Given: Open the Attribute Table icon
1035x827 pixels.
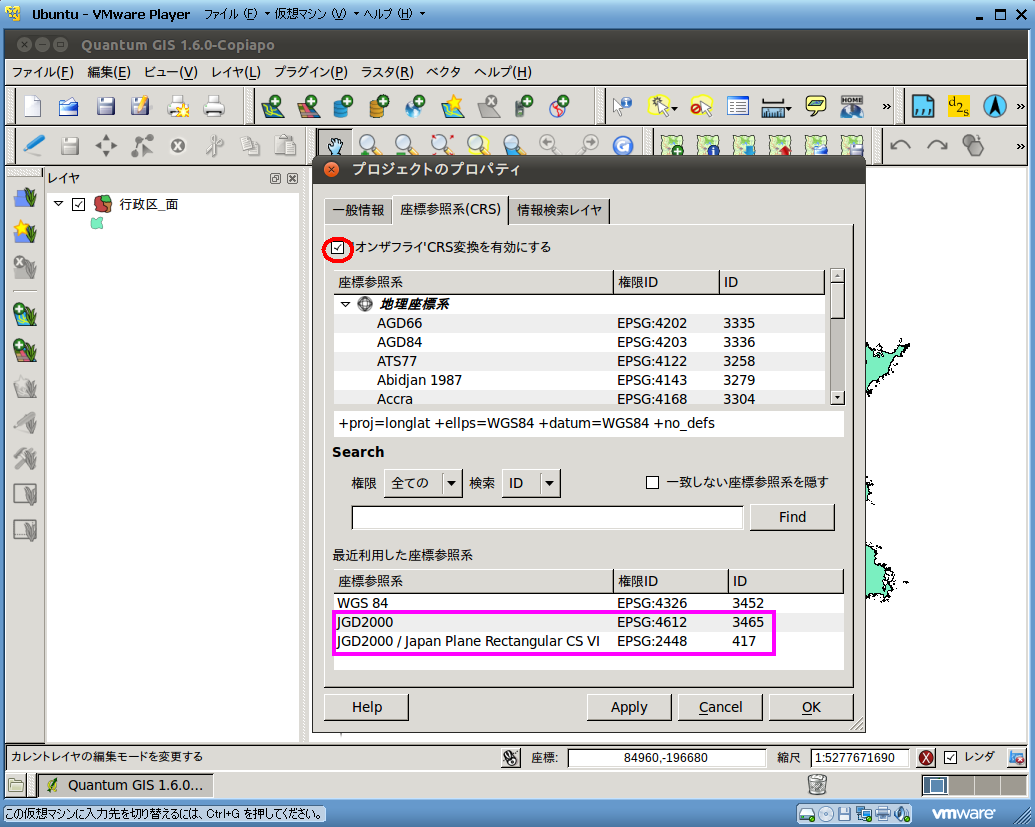Looking at the screenshot, I should (x=737, y=106).
